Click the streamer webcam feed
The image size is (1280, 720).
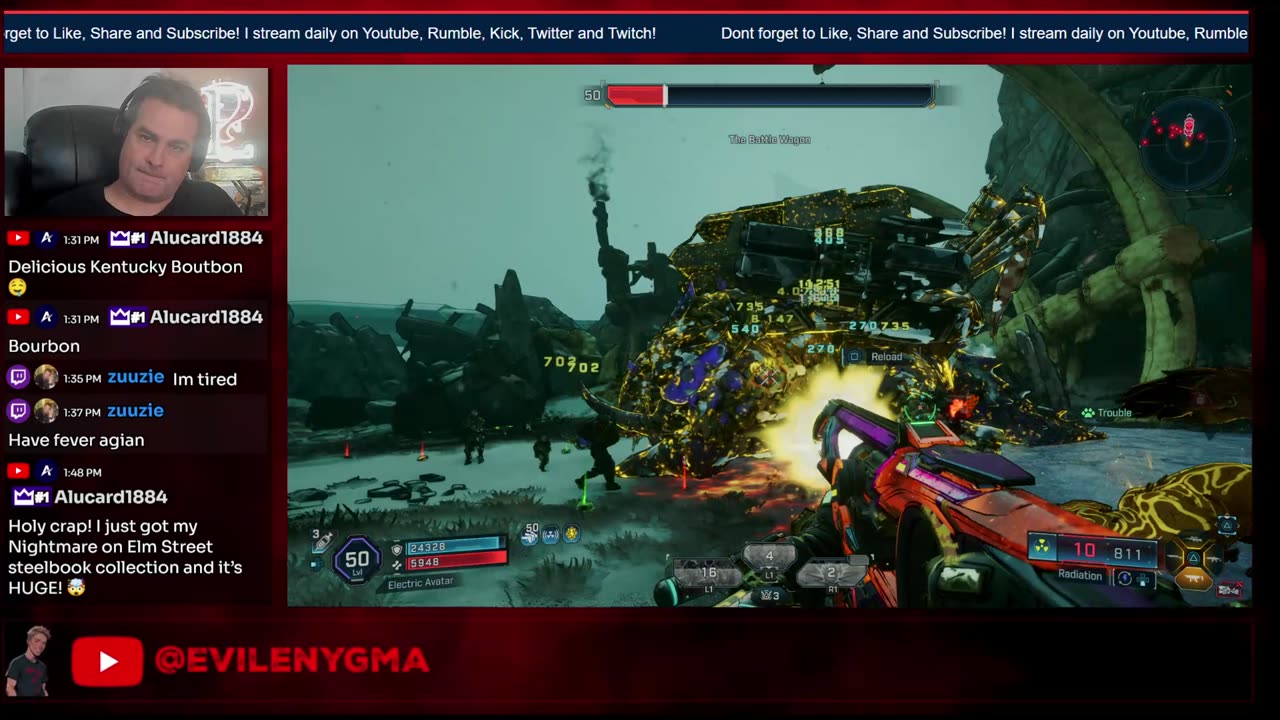136,142
